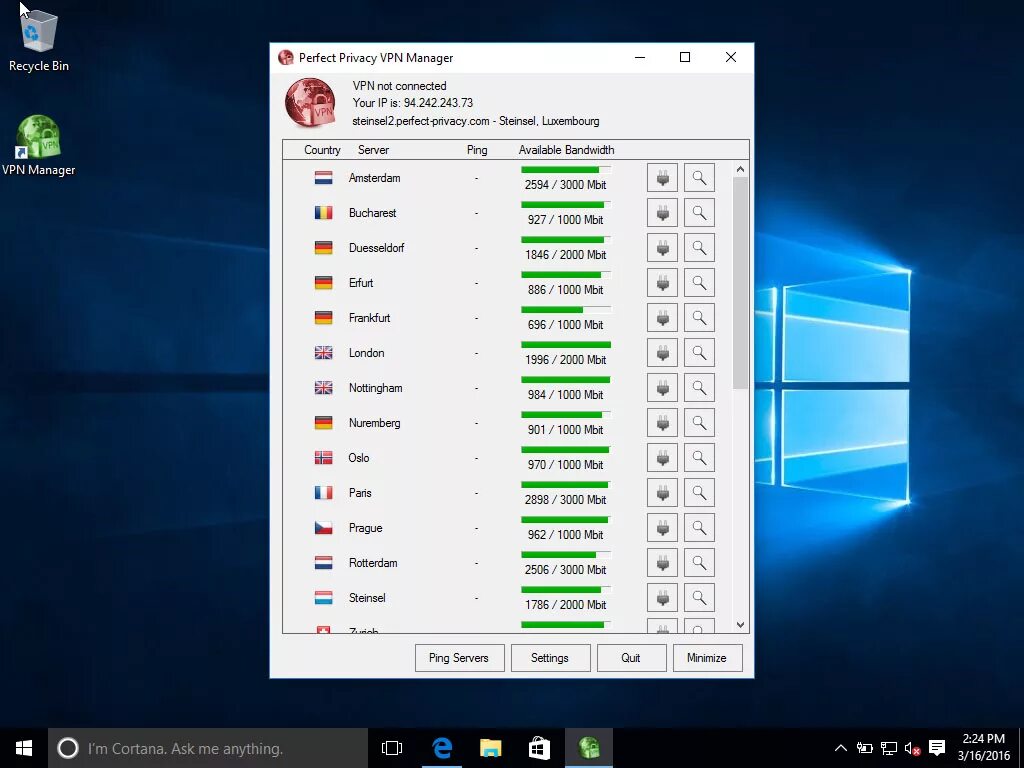Screen dimensions: 1024x768
Task: Select the Erfurt server name
Action: pos(360,283)
